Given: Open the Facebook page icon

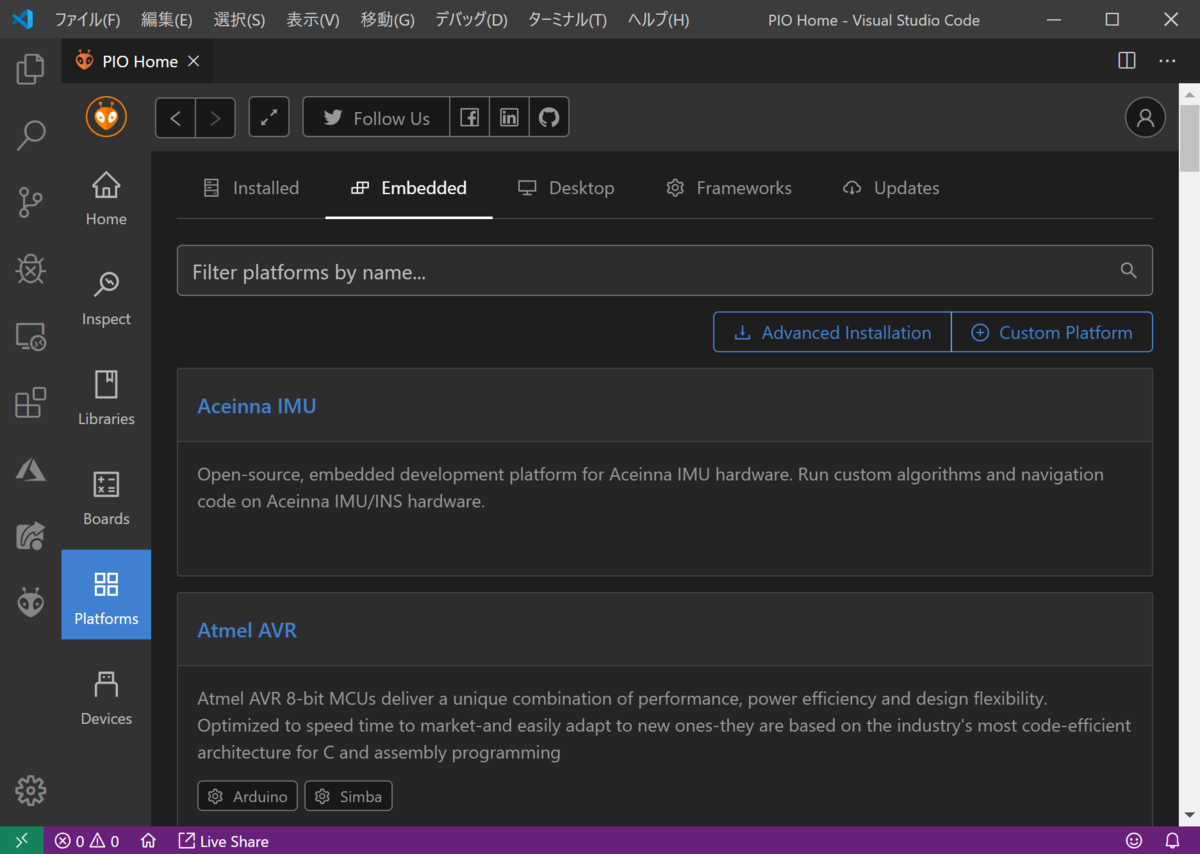Looking at the screenshot, I should point(469,118).
